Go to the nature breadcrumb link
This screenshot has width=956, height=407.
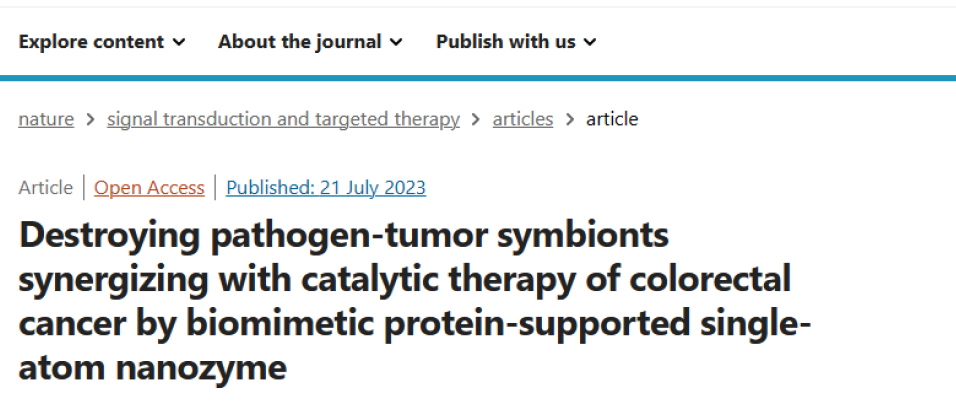46,119
